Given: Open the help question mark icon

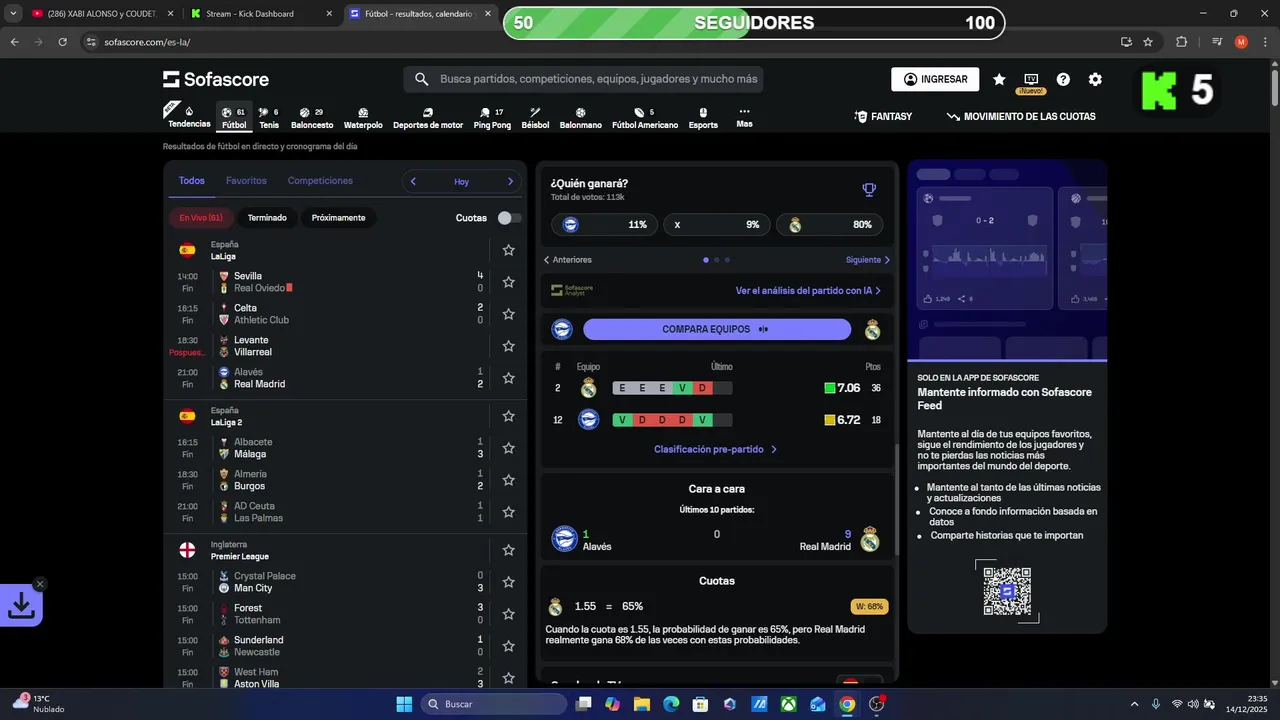Looking at the screenshot, I should pyautogui.click(x=1063, y=79).
